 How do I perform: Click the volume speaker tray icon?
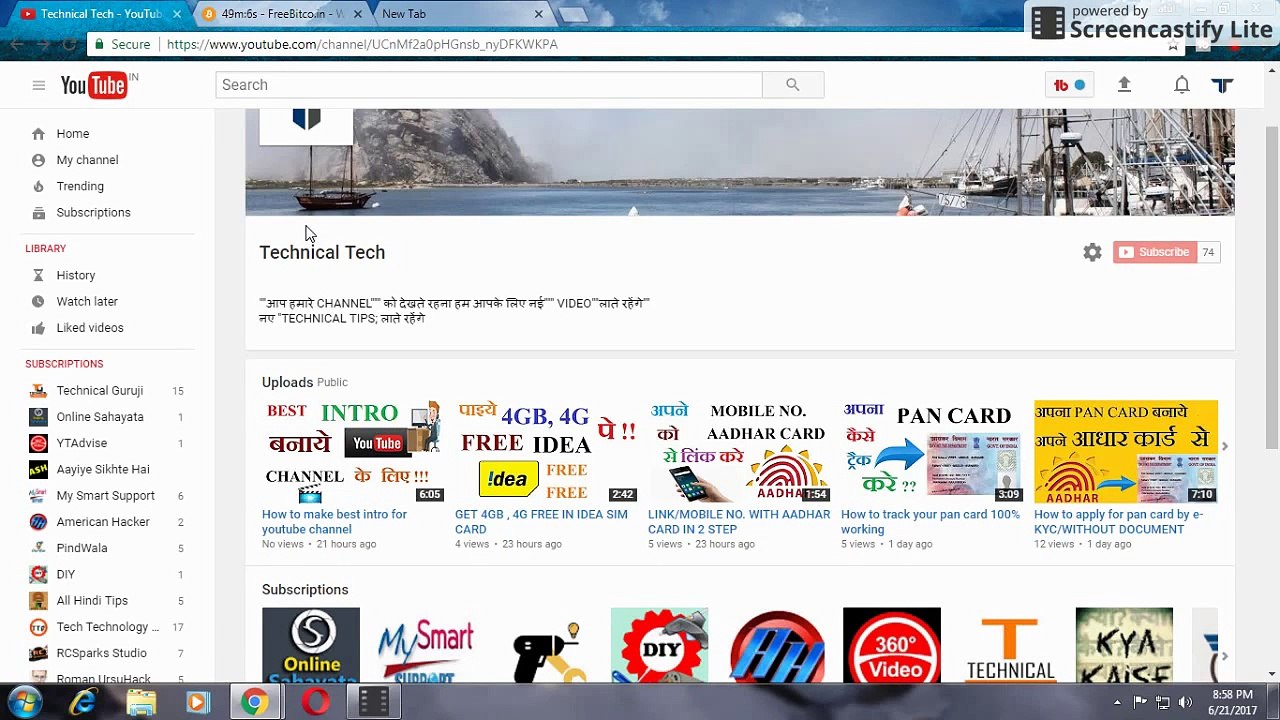click(1186, 702)
